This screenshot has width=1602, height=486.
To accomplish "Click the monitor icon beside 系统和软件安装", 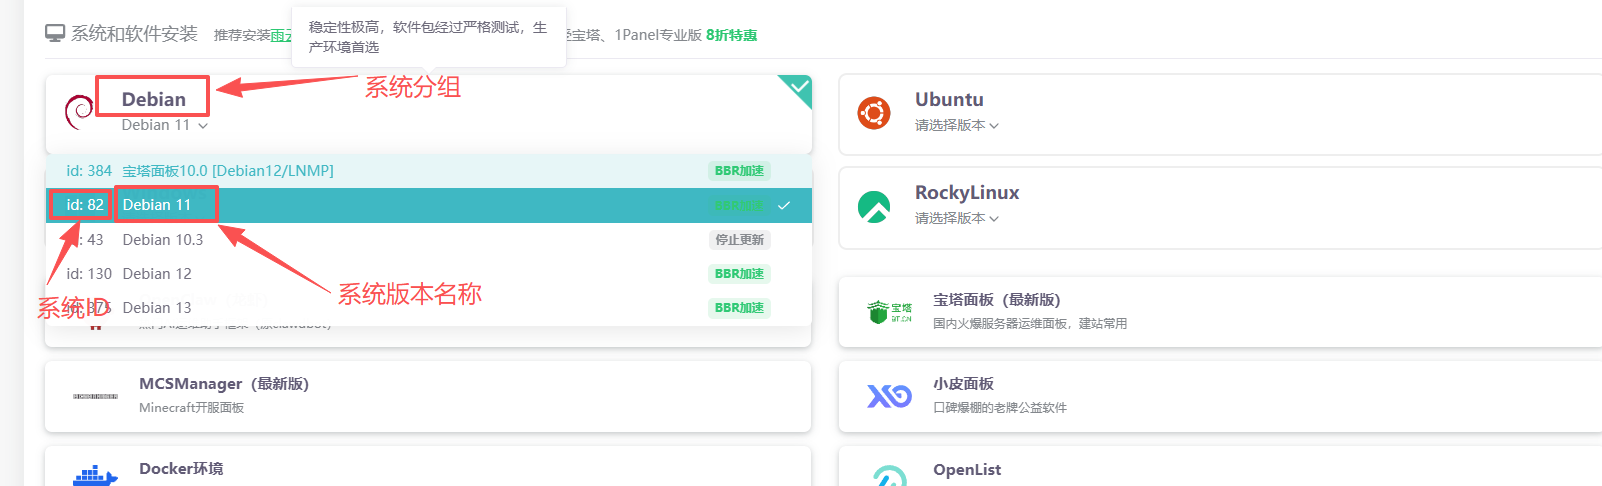I will (55, 34).
